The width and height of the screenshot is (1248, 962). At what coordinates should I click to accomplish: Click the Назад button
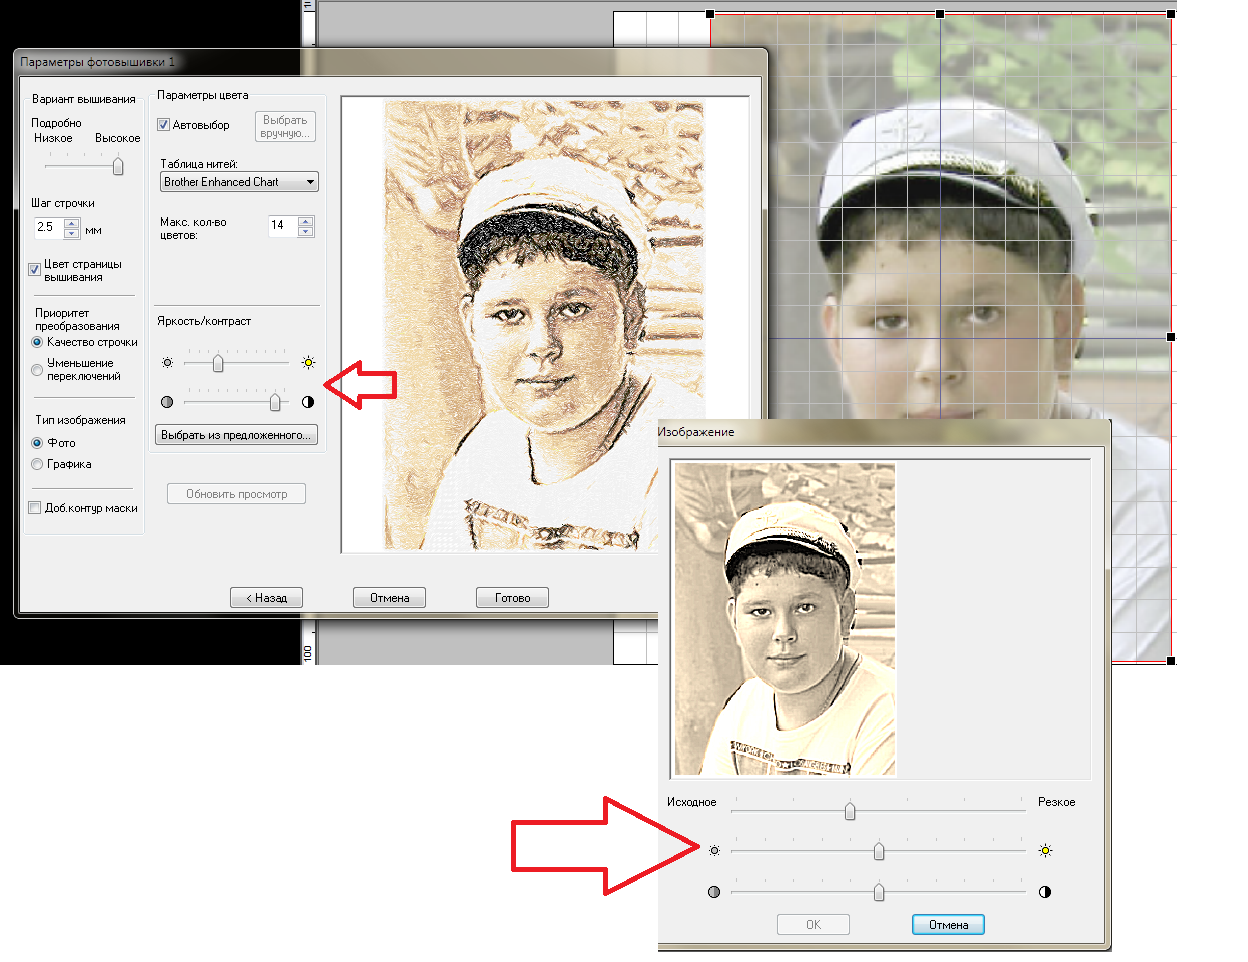pyautogui.click(x=266, y=598)
